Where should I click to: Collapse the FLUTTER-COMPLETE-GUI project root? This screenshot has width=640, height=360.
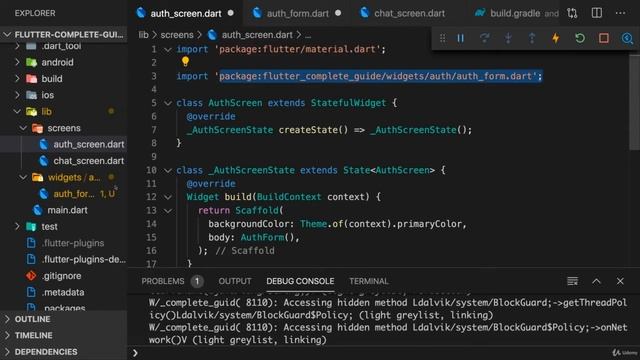[x=63, y=35]
